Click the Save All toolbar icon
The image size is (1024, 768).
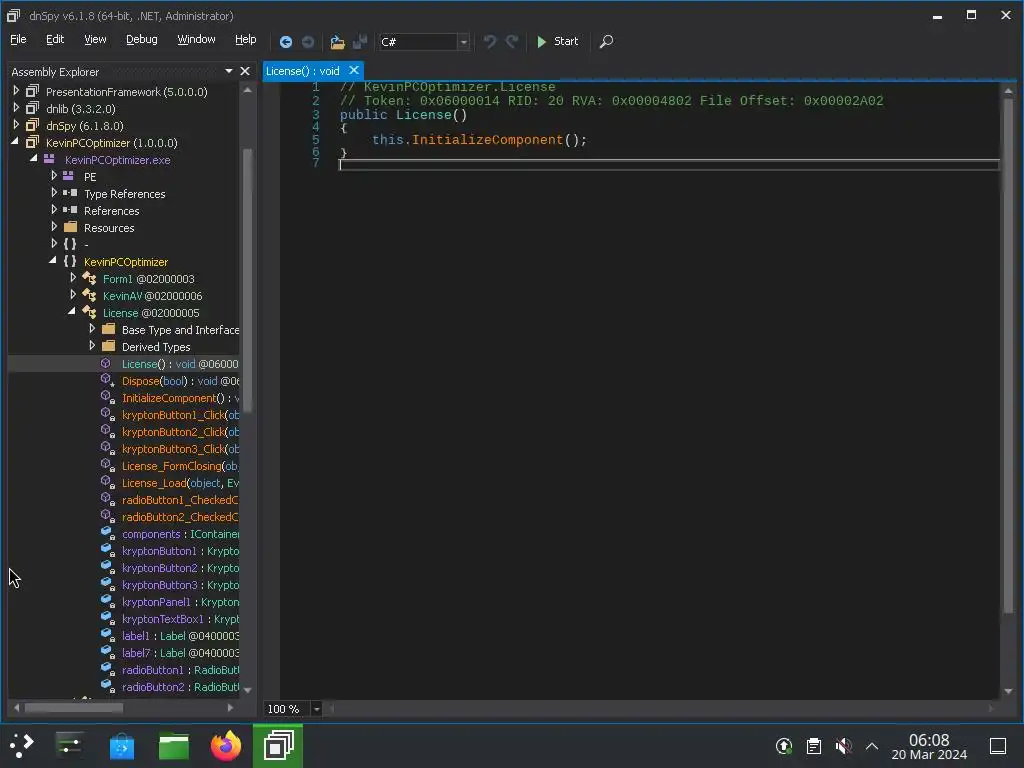tap(360, 42)
